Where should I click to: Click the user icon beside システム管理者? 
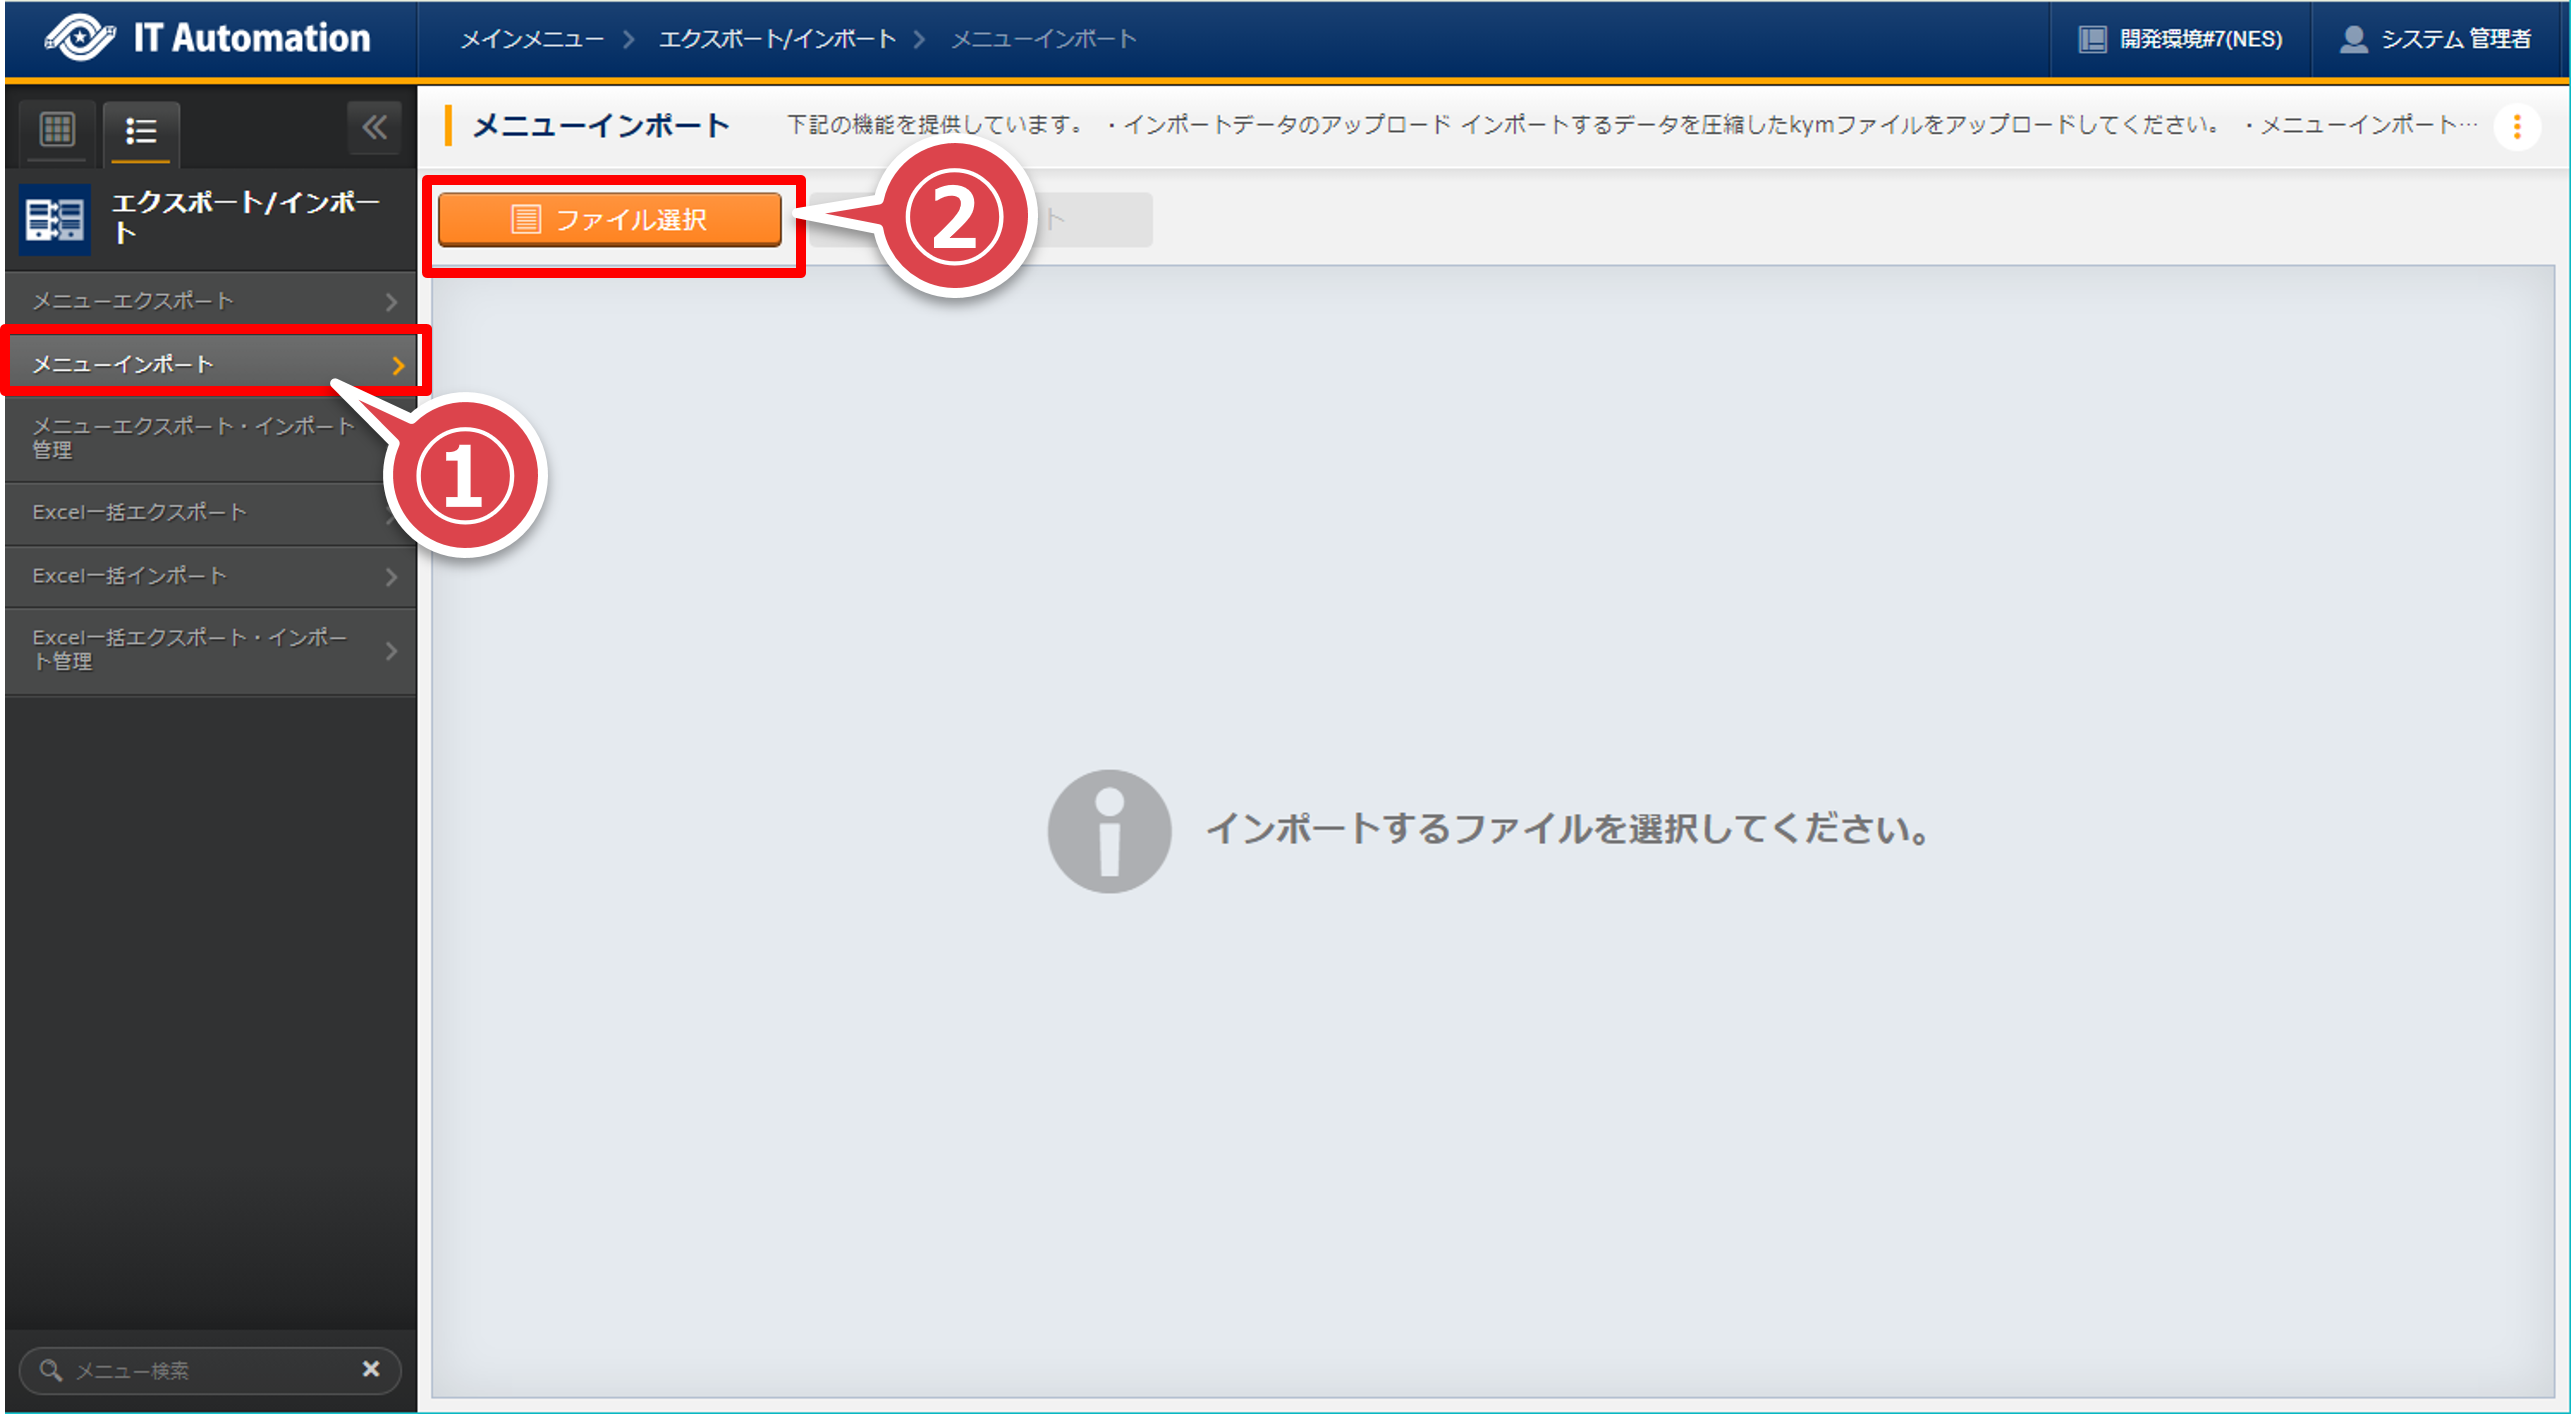[x=2353, y=39]
